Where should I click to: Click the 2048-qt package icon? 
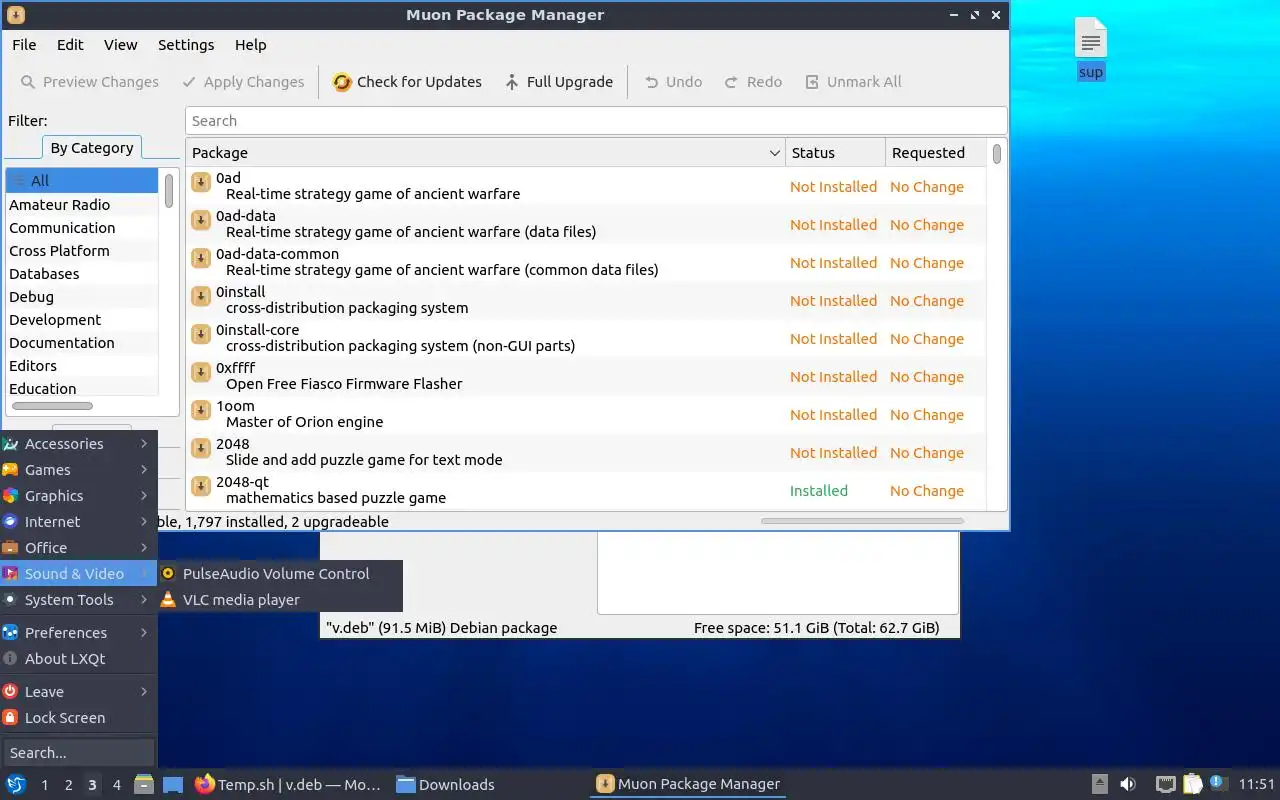(x=200, y=485)
